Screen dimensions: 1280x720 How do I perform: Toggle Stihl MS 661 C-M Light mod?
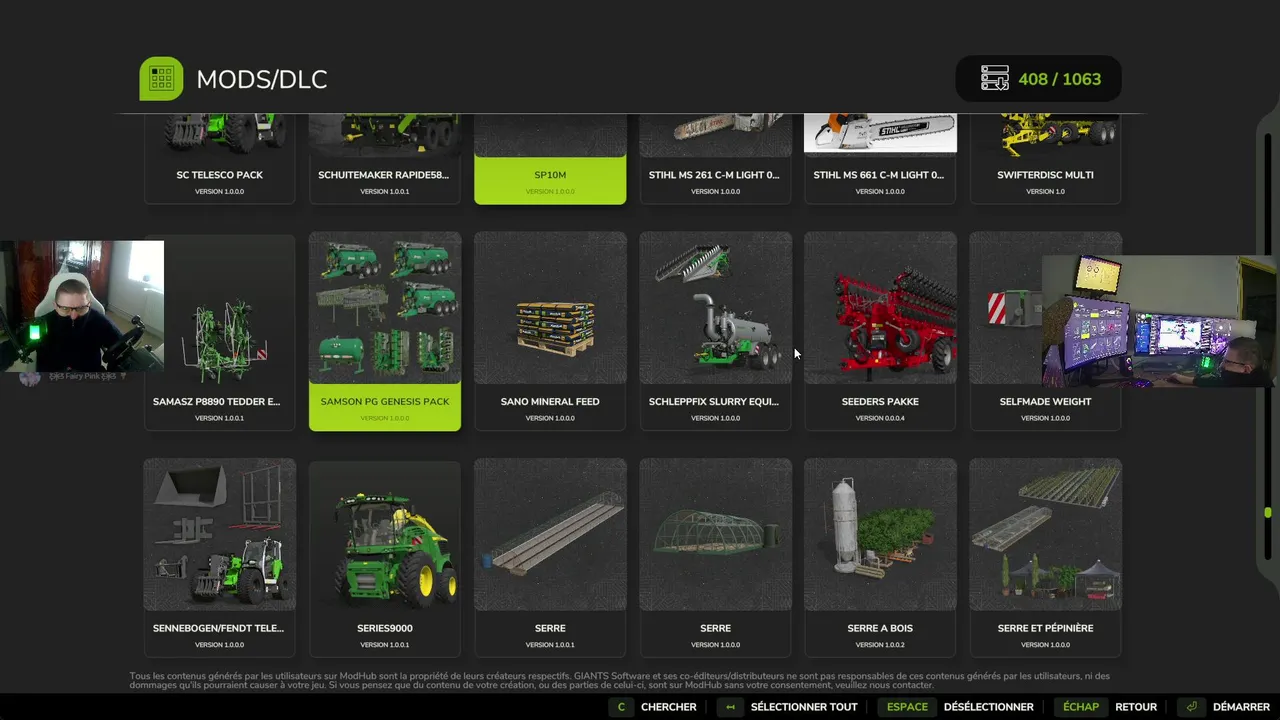click(x=880, y=158)
